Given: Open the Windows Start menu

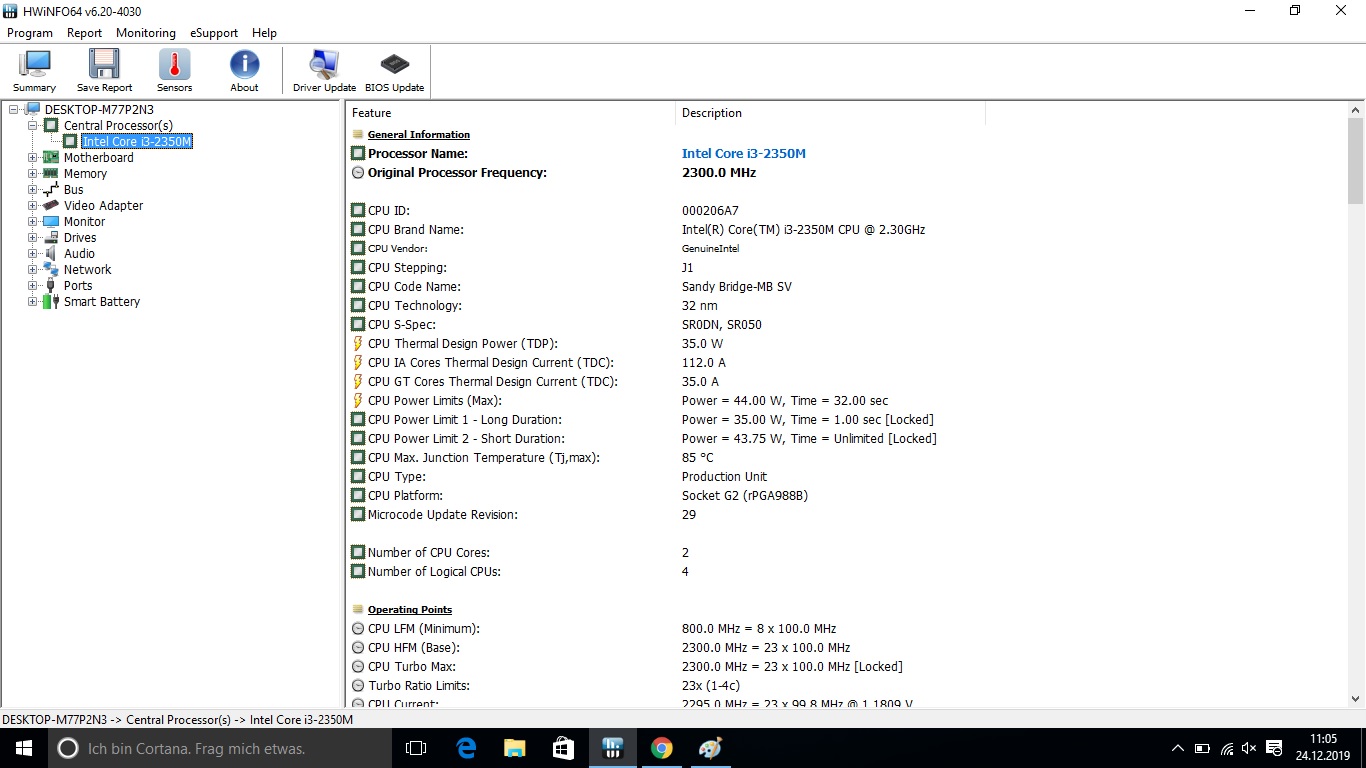Looking at the screenshot, I should [x=24, y=748].
